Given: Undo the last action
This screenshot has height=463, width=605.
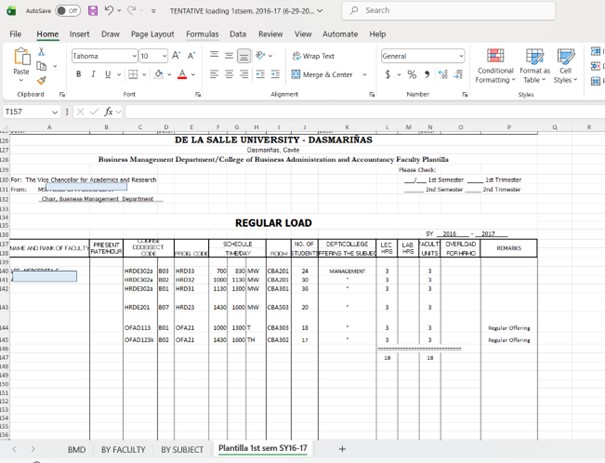Looking at the screenshot, I should click(109, 11).
